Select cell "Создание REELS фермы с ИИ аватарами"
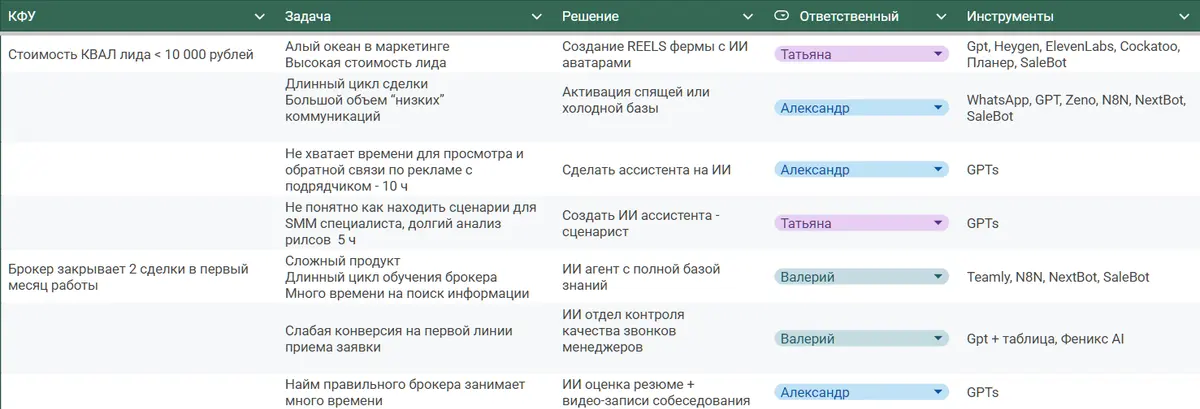Screen dimensions: 1200x409 click(x=662, y=54)
